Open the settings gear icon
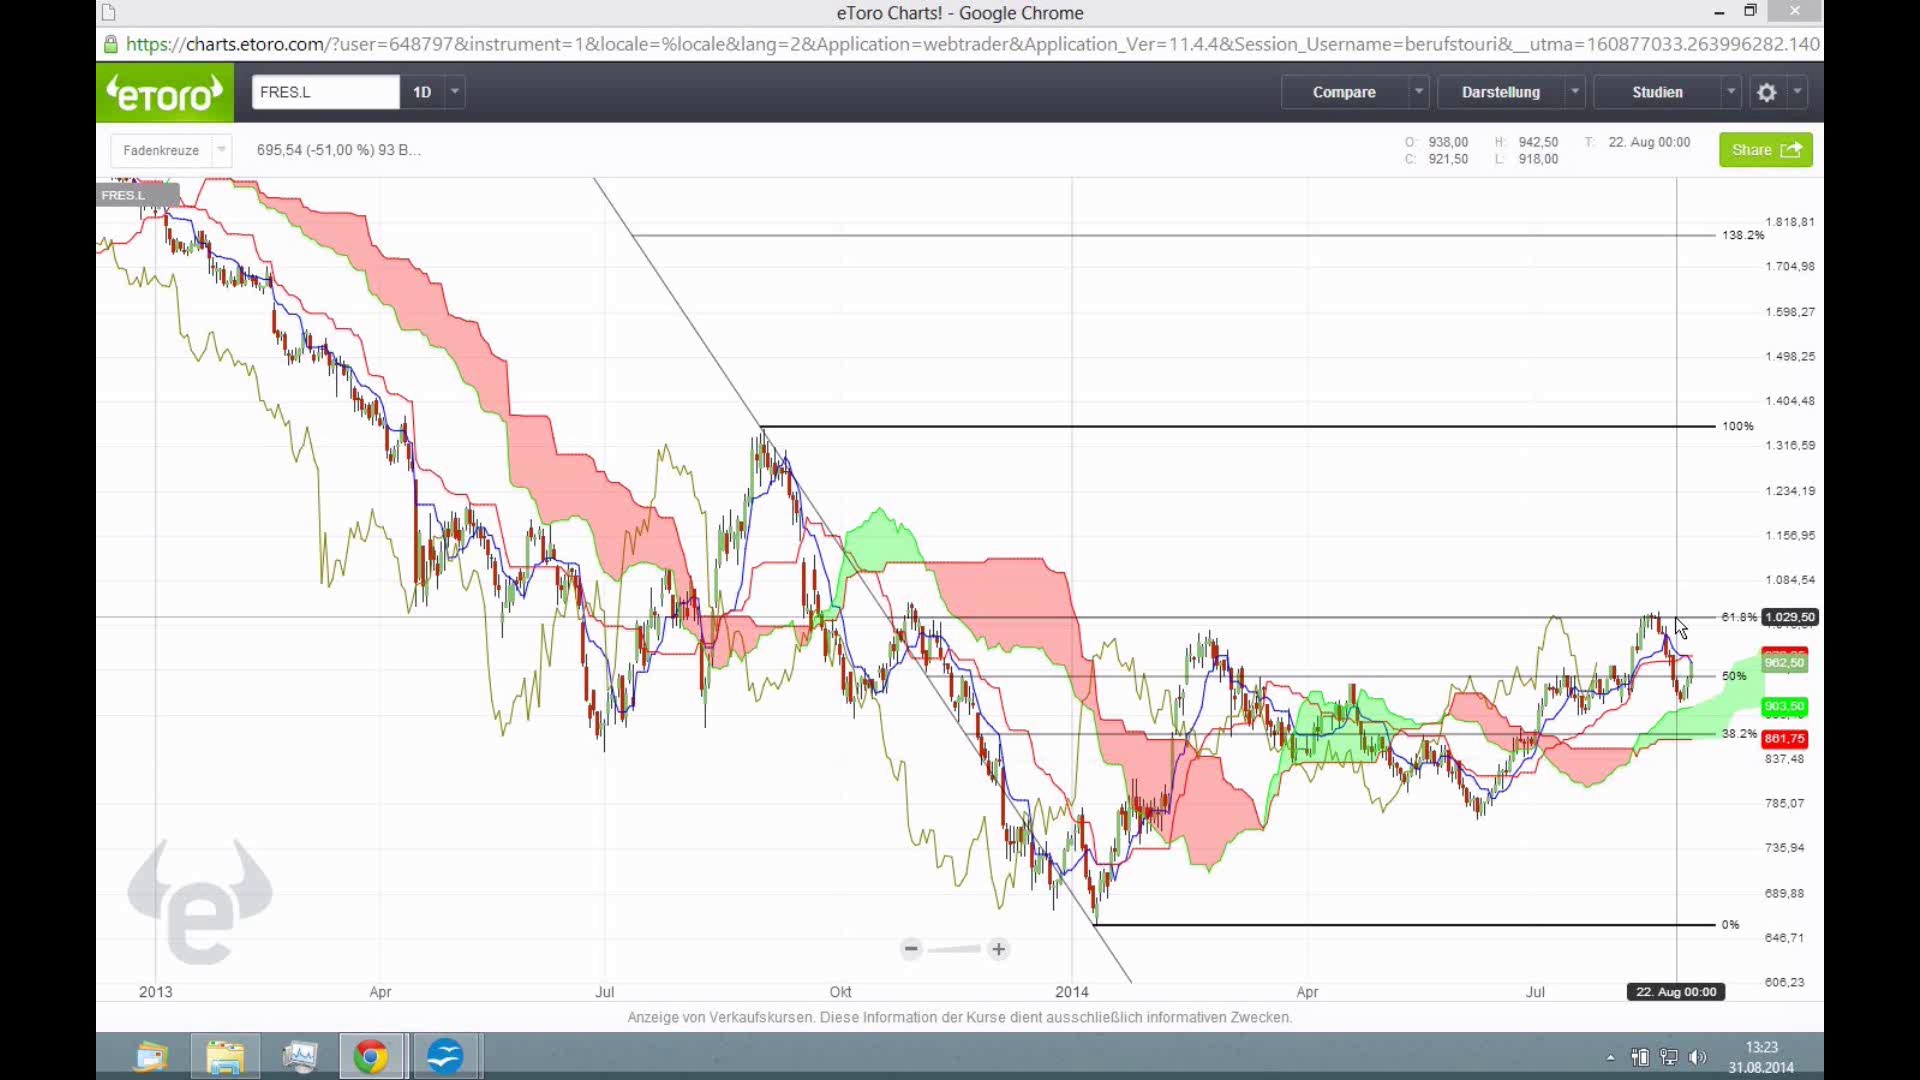1920x1080 pixels. [1767, 92]
